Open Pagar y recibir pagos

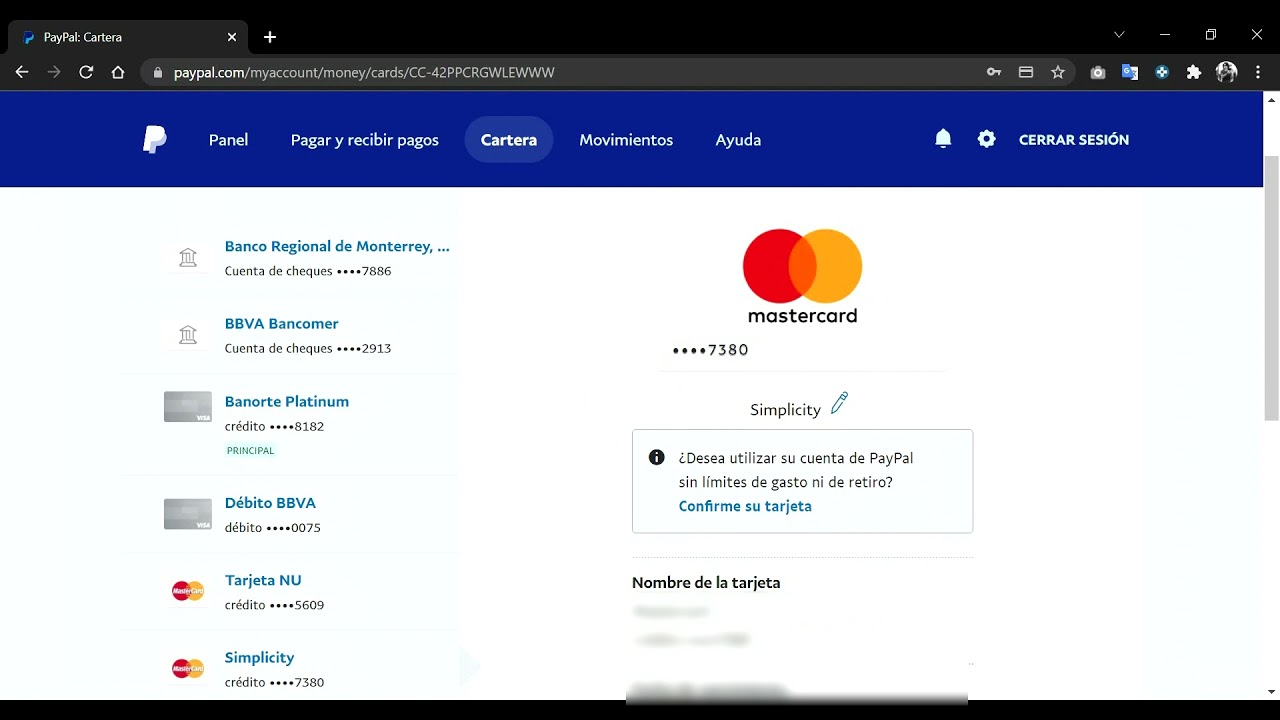(365, 140)
